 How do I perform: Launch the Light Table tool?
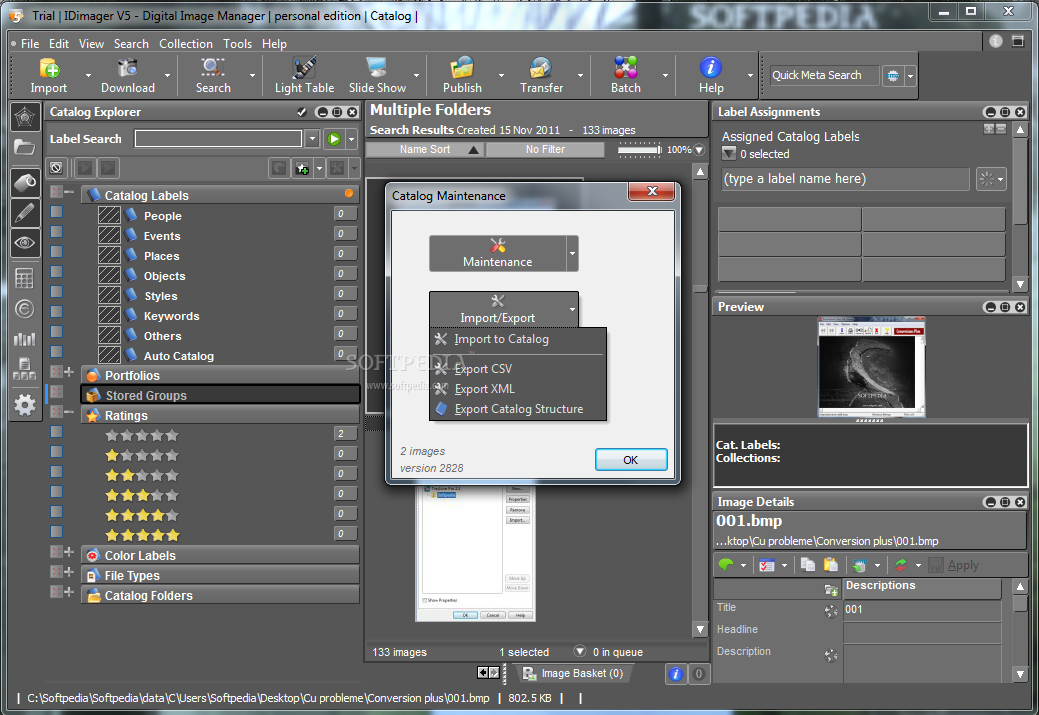tap(304, 76)
